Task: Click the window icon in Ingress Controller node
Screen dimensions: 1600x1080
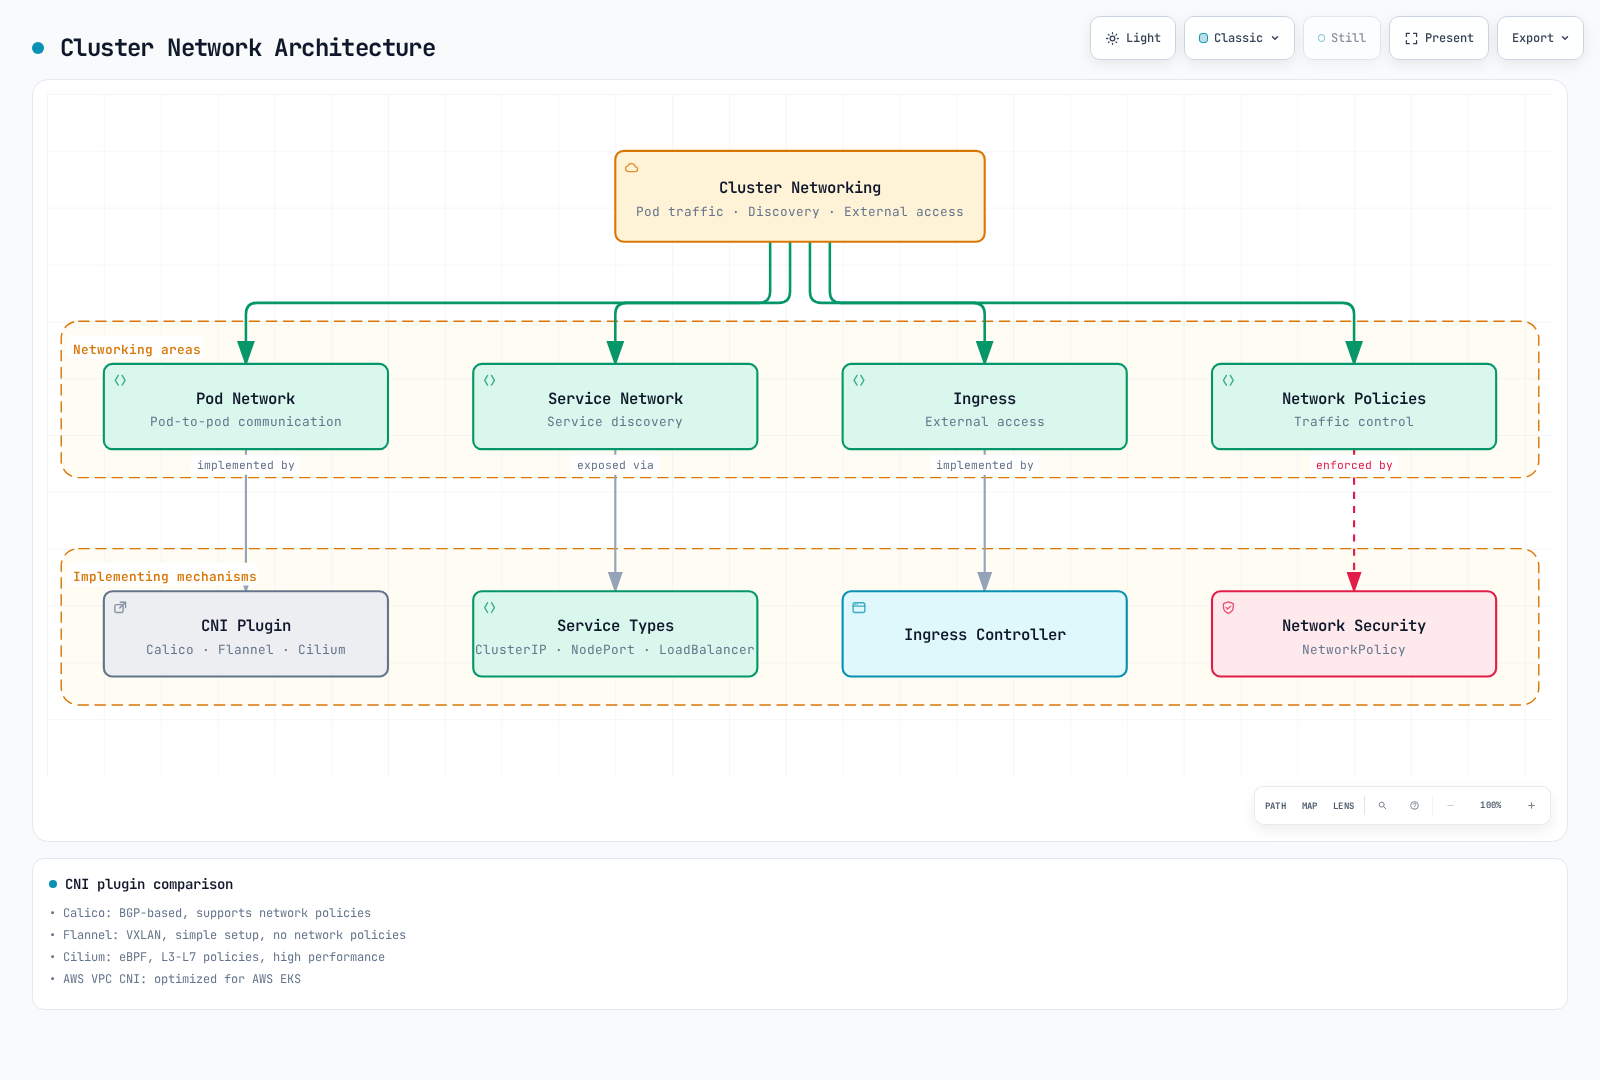Action: pyautogui.click(x=859, y=607)
